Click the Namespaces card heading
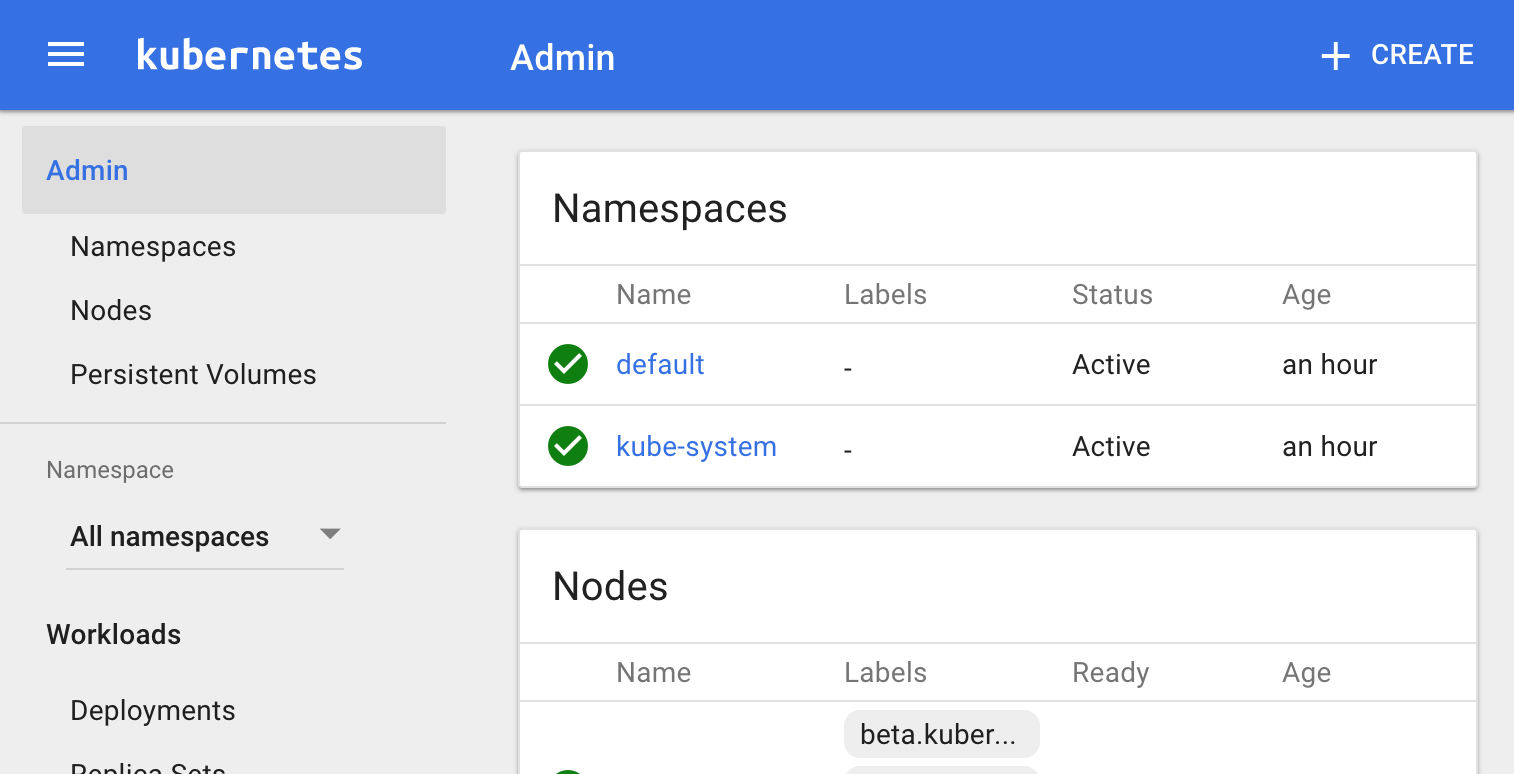 coord(670,209)
